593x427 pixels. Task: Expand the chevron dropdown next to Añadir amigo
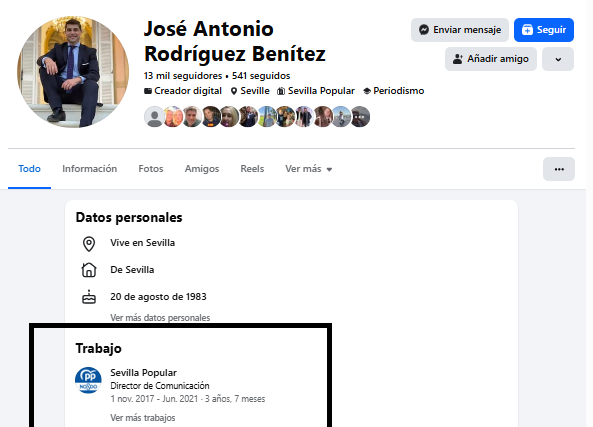point(558,59)
